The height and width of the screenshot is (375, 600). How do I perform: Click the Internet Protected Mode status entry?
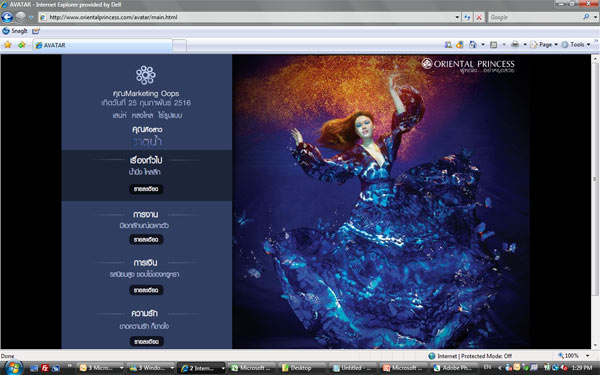click(x=470, y=356)
